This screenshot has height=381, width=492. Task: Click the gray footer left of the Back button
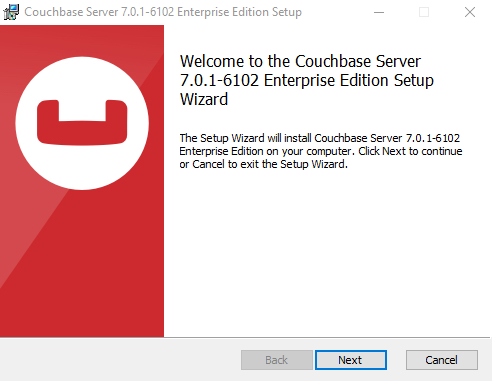click(120, 360)
